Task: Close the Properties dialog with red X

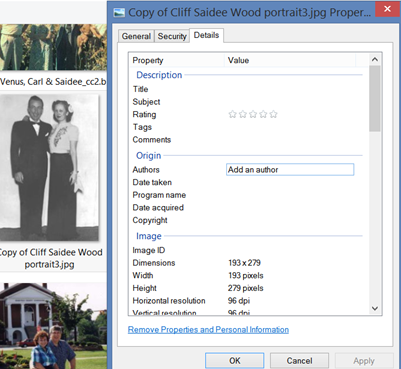Action: (x=387, y=9)
